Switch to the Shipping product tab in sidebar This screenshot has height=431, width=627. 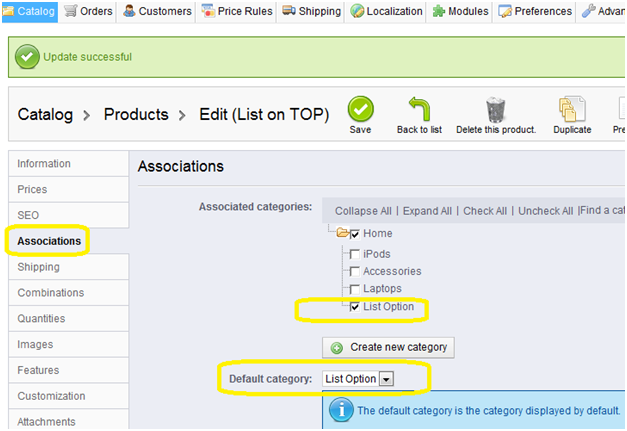point(68,267)
